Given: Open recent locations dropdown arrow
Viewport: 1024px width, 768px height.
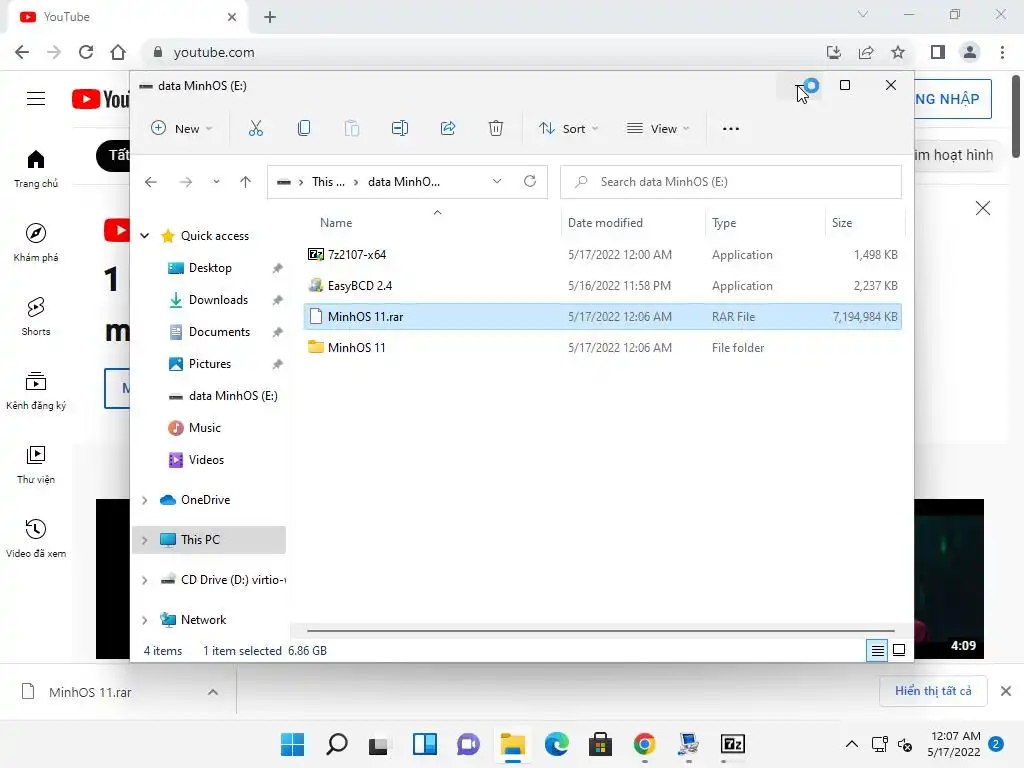Looking at the screenshot, I should click(x=216, y=182).
